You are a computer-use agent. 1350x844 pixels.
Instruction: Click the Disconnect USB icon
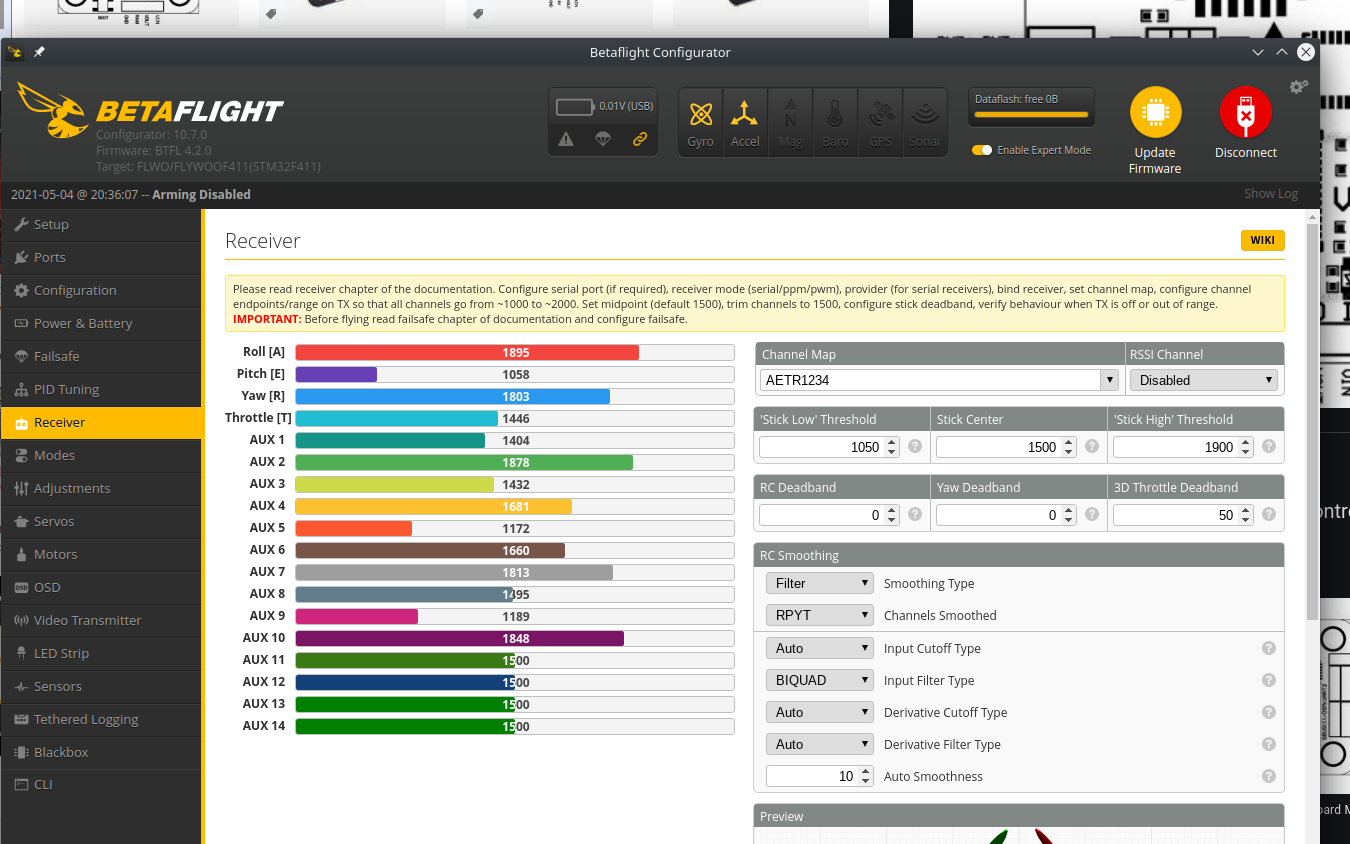(x=1245, y=112)
